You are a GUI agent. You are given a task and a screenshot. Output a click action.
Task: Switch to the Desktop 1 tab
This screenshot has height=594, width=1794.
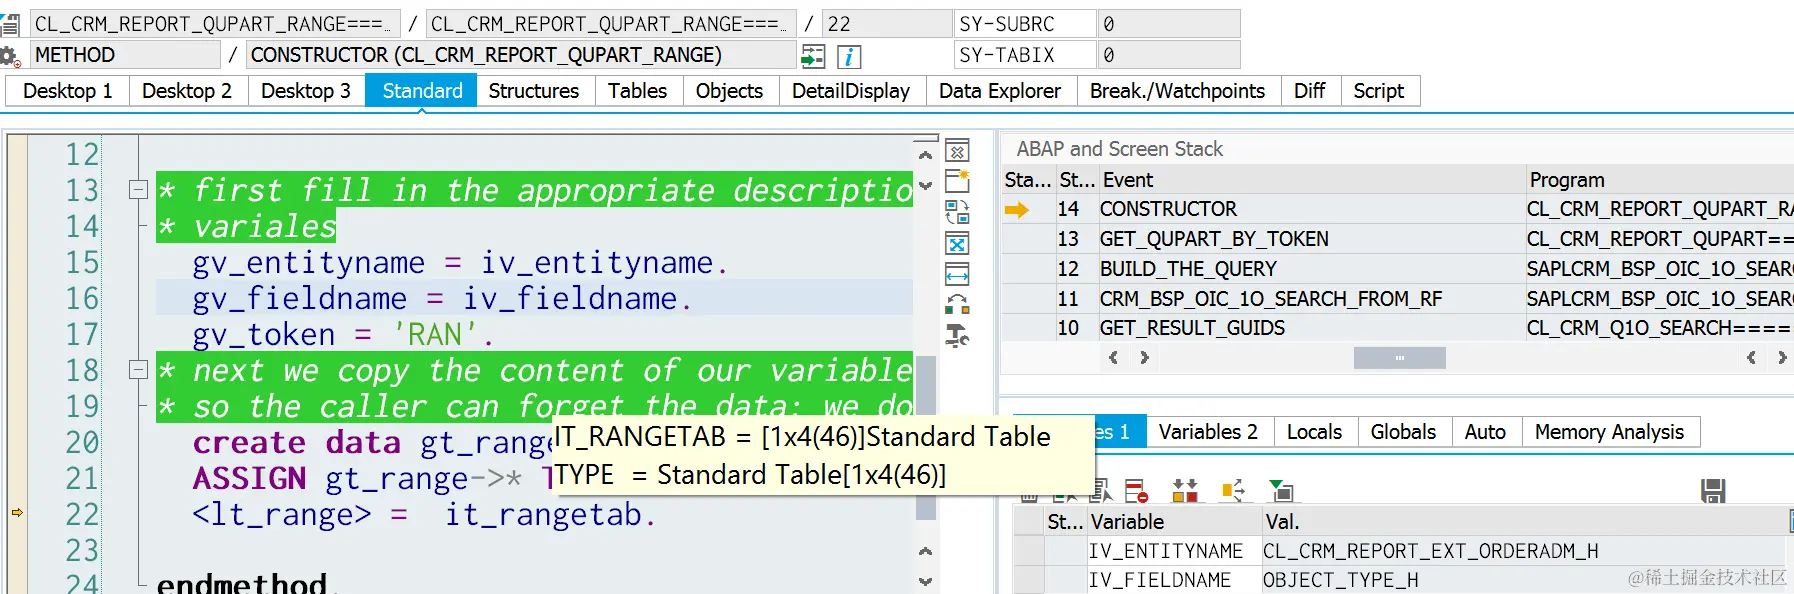pos(67,91)
